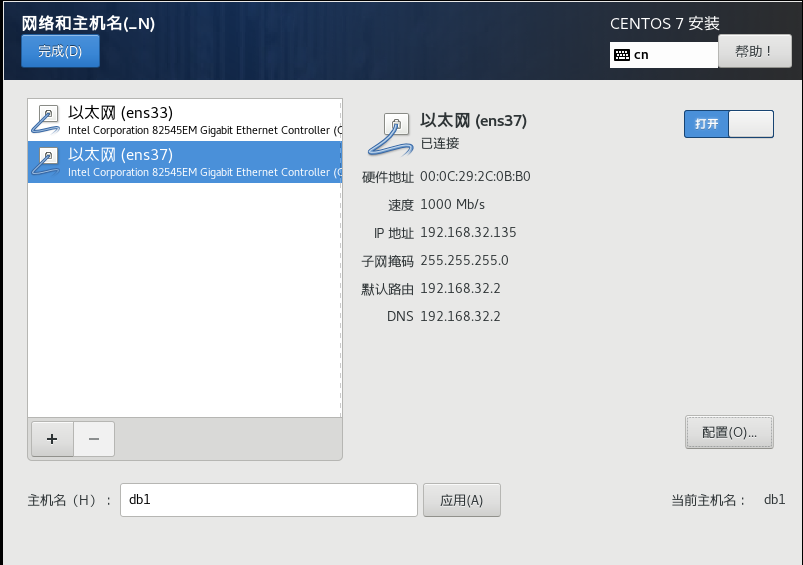803x565 pixels.
Task: Click the hardware address 00:0C:29:2C:0B:B0
Action: coord(475,177)
